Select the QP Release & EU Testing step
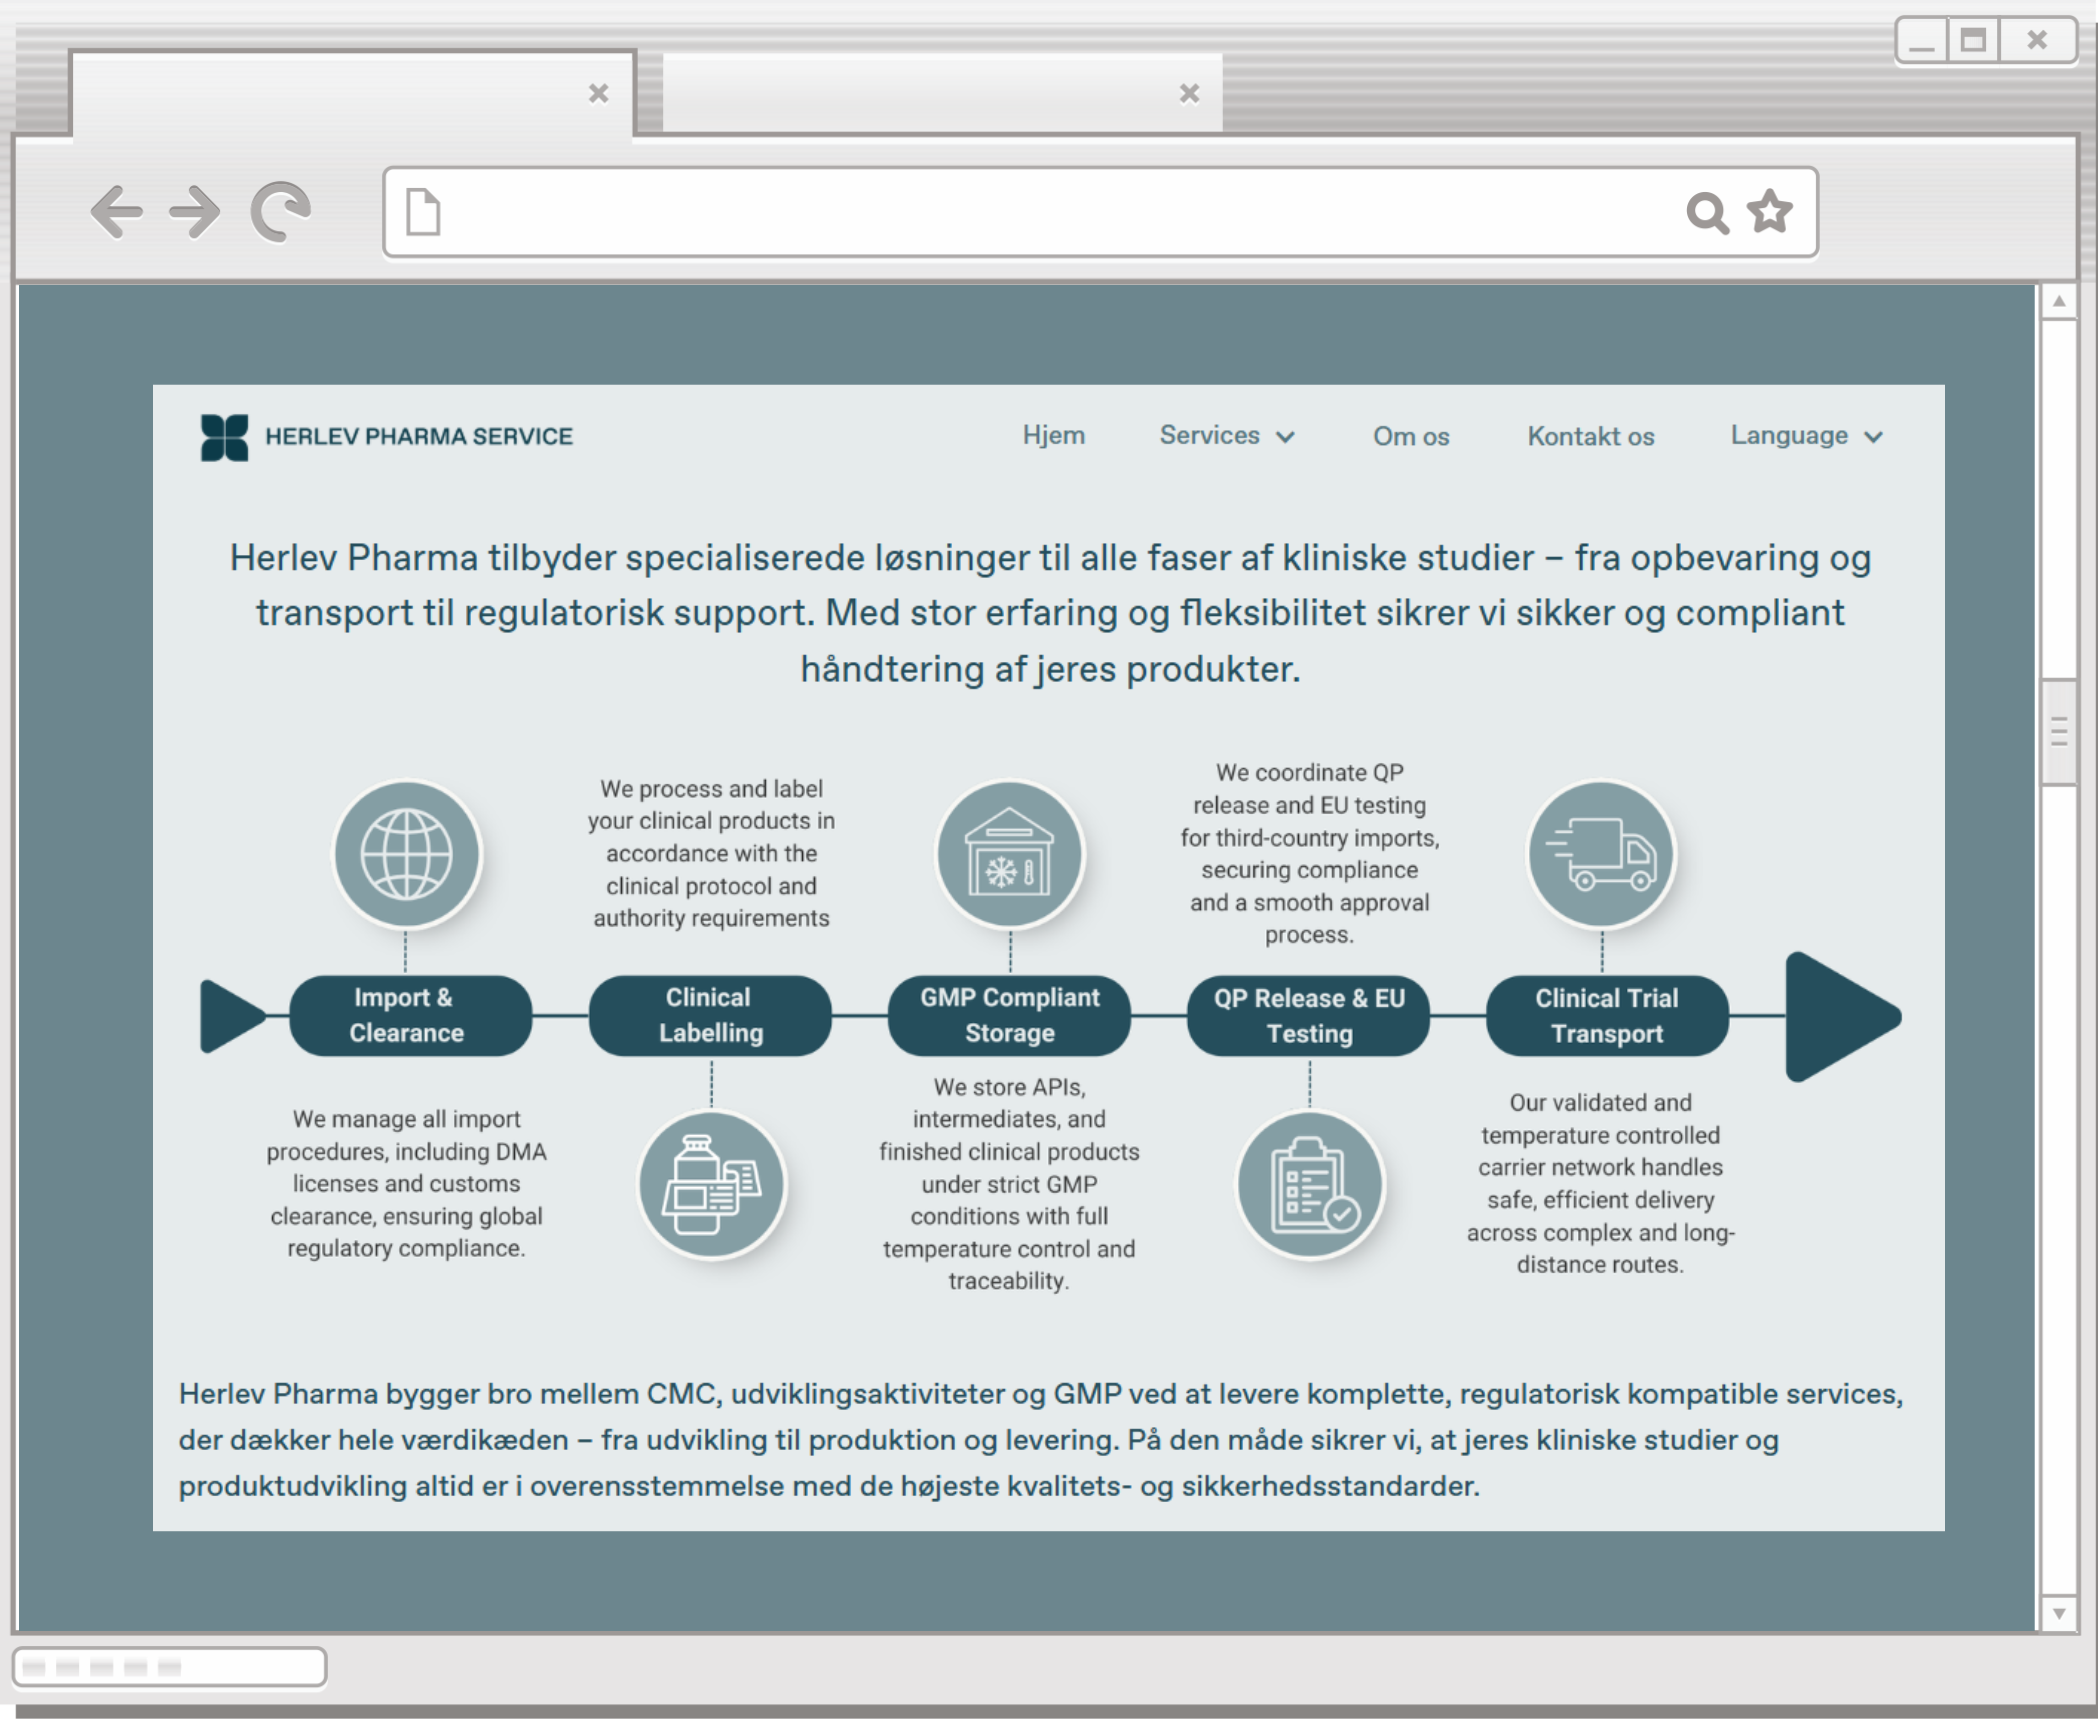 1308,1016
